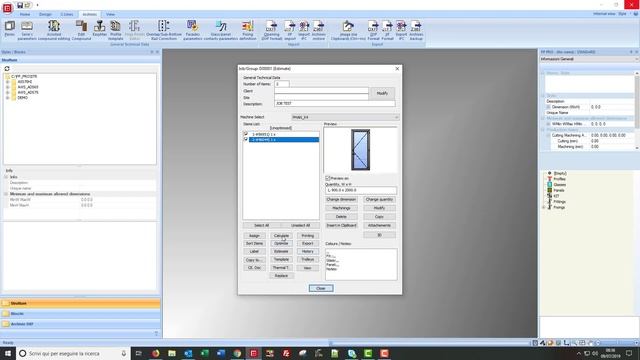
Task: Click the Archives backup icon
Action: [416, 30]
